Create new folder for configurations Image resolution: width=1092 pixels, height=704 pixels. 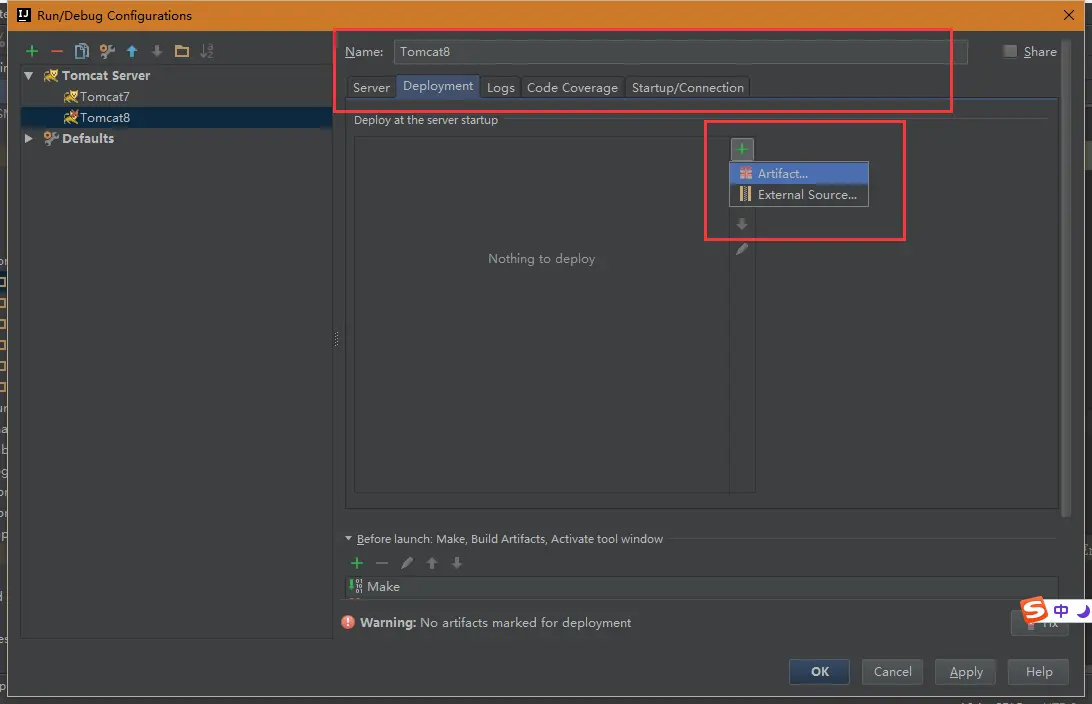click(x=182, y=51)
